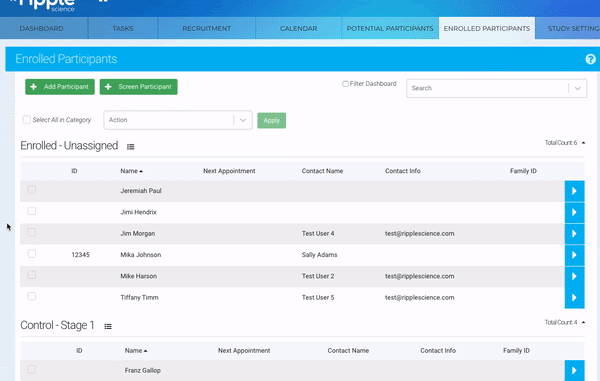Click ID value 12345
The height and width of the screenshot is (381, 600).
click(80, 255)
